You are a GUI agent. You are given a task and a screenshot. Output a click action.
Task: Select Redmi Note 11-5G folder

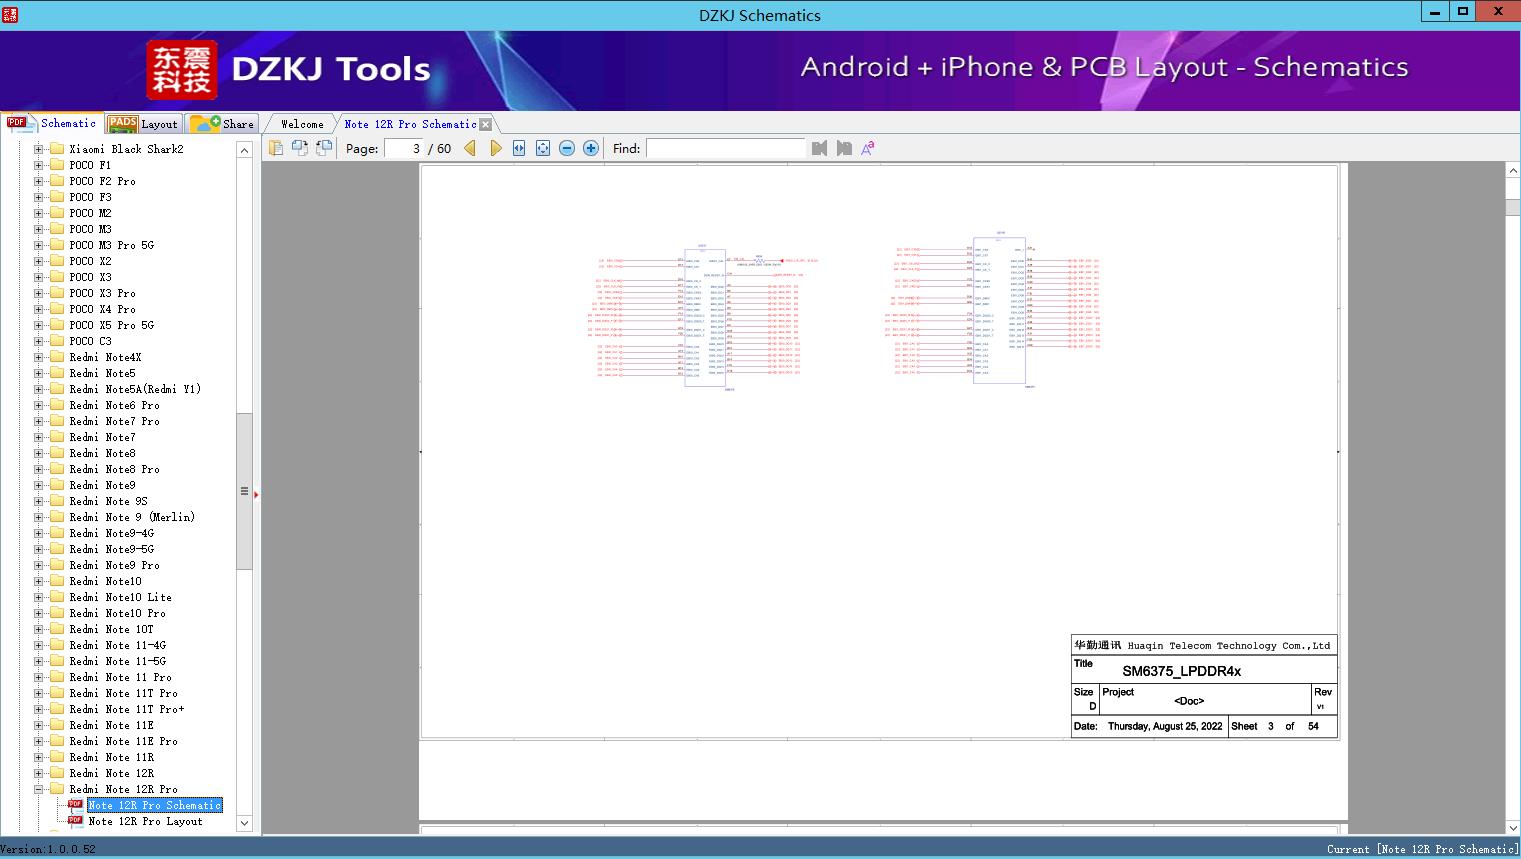118,661
